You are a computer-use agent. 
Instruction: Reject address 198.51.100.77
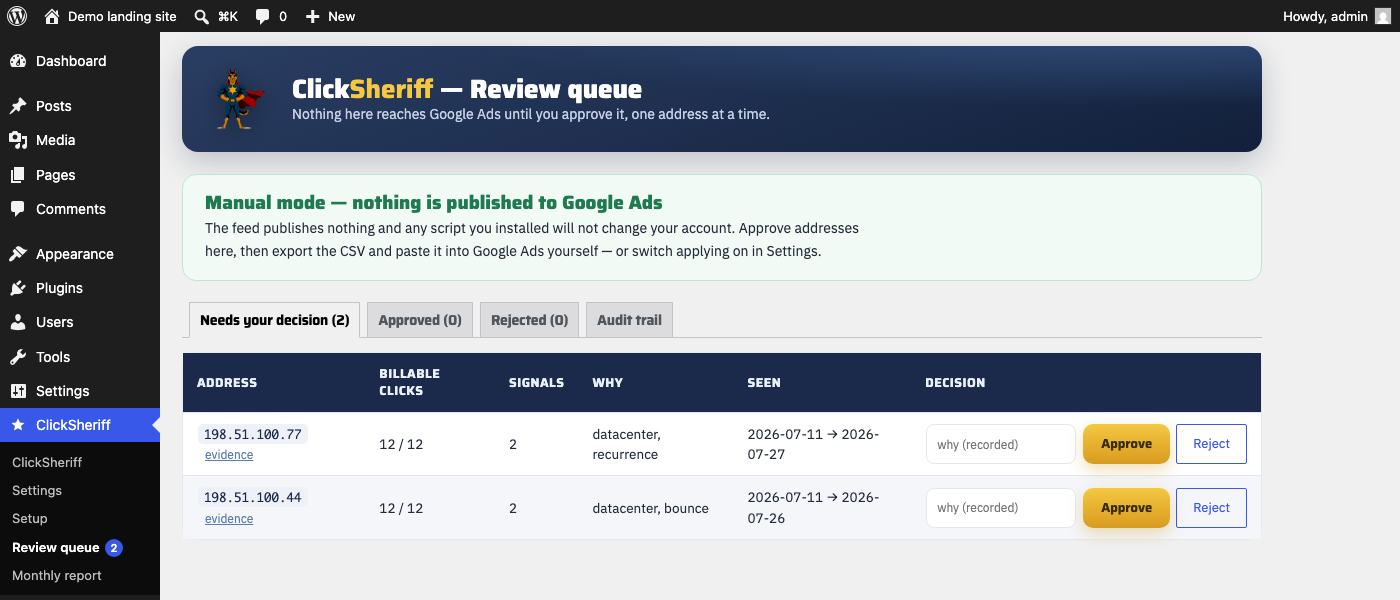1211,444
